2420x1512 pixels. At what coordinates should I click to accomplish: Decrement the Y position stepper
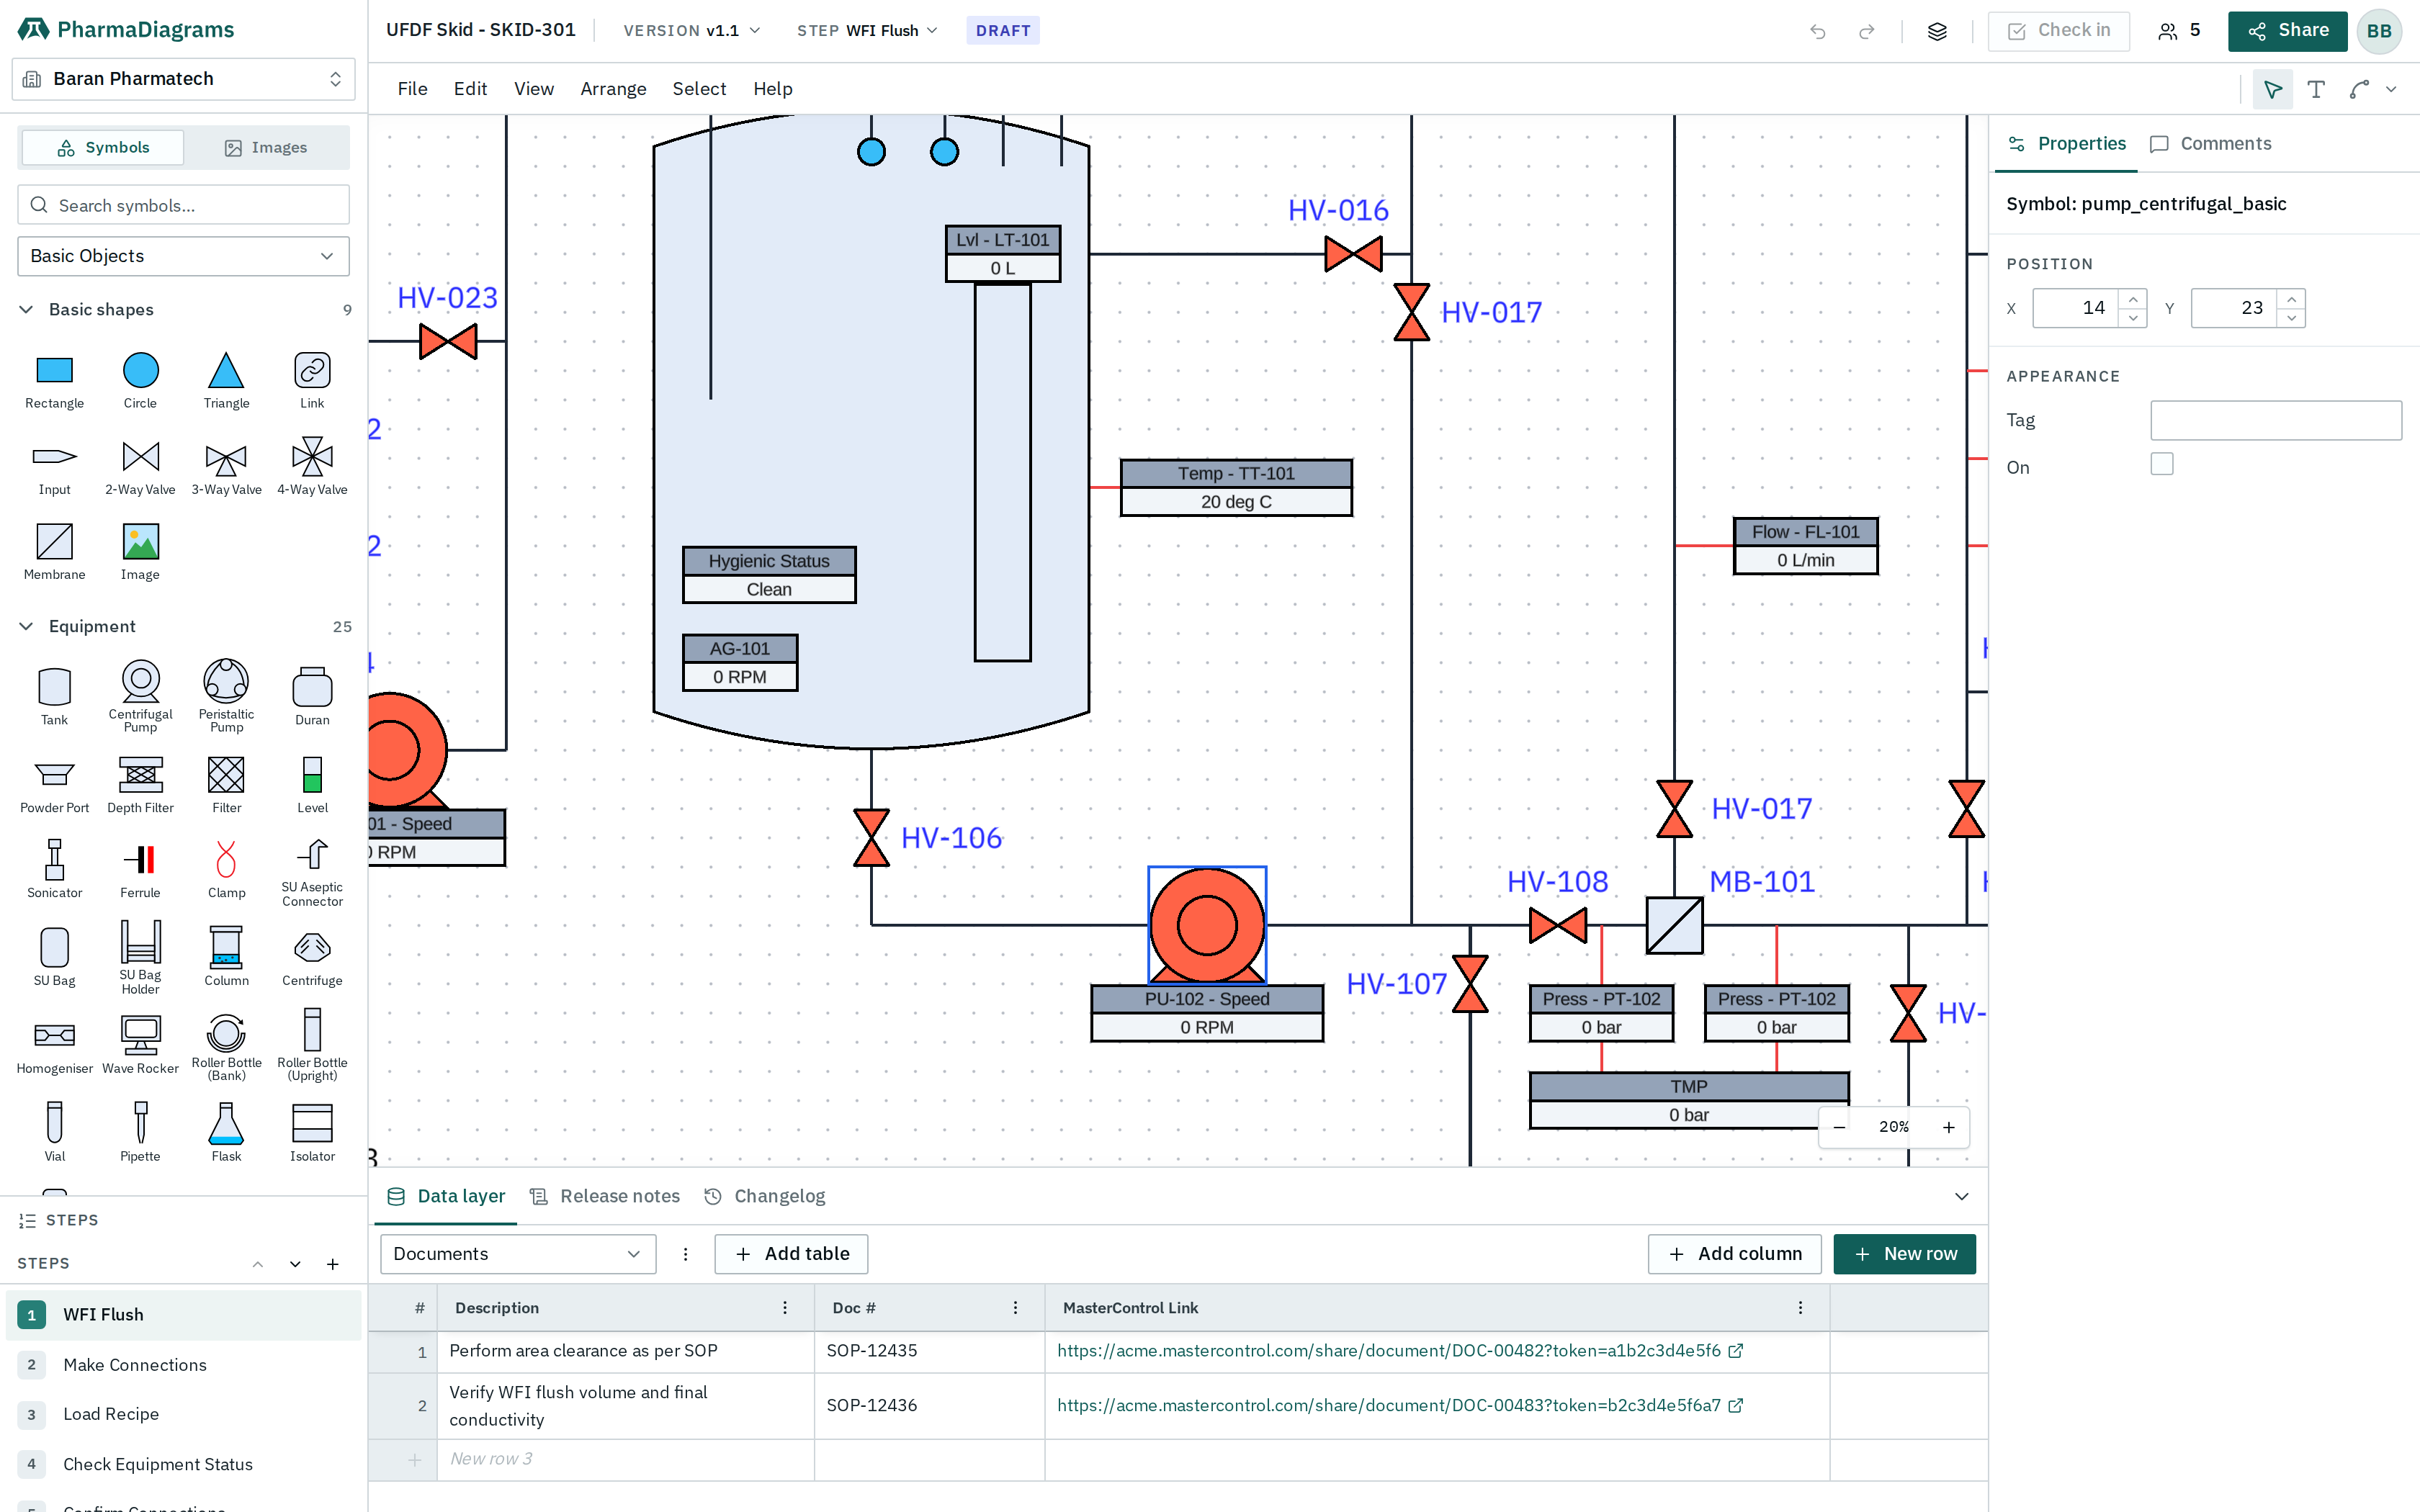point(2291,318)
